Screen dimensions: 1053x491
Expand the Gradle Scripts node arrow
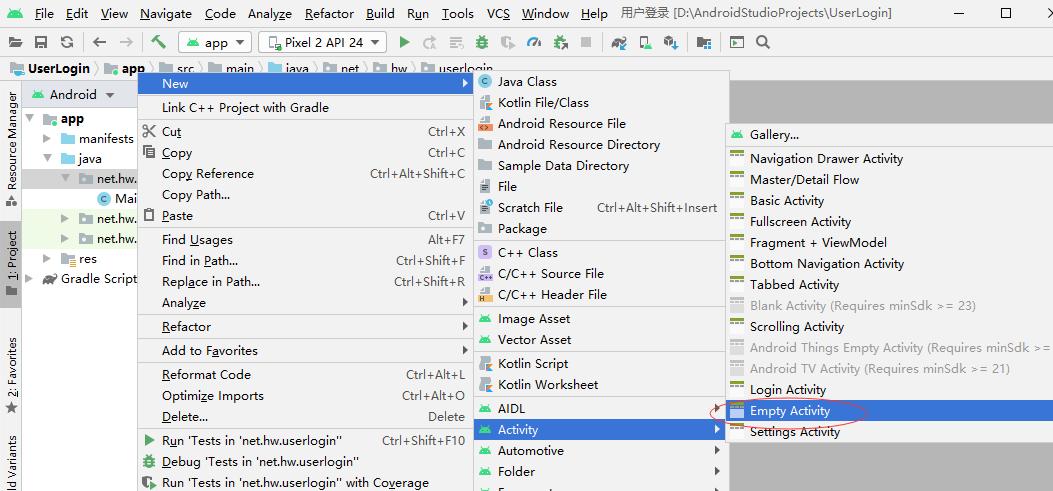30,279
